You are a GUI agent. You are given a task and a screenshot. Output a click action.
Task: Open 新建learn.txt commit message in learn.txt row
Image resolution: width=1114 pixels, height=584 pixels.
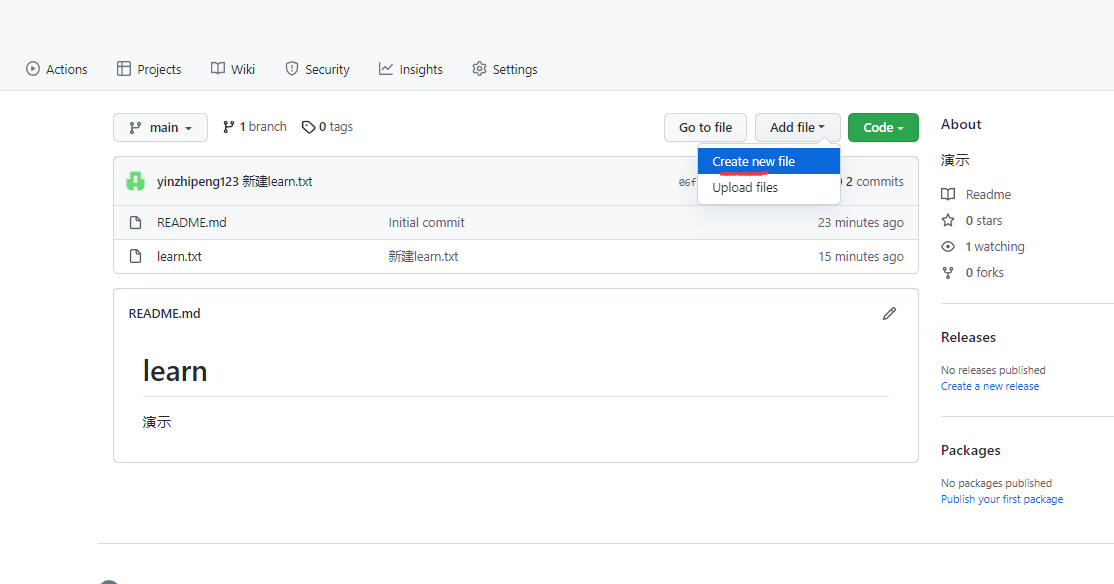click(423, 256)
